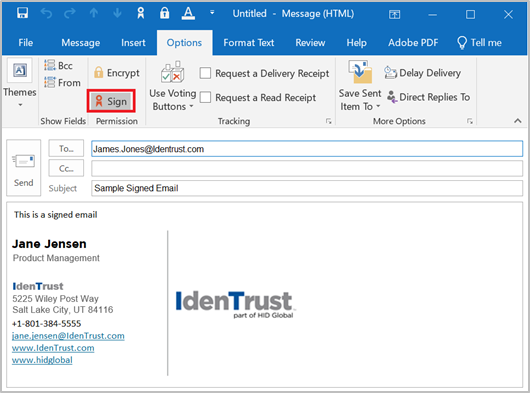Click the Send button

(24, 168)
